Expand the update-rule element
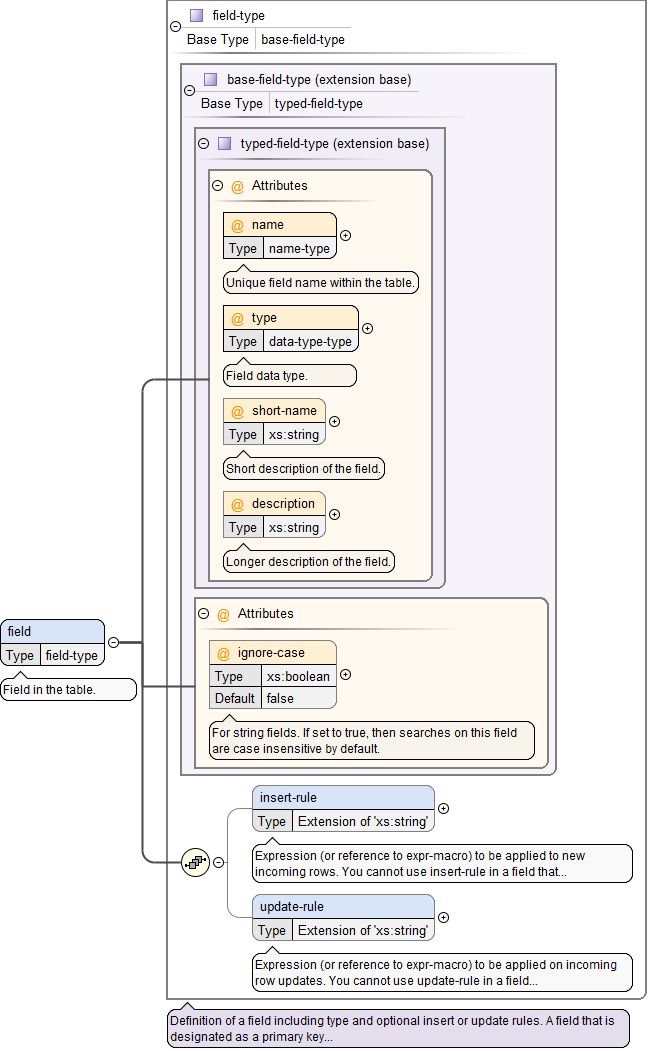Screen dimensions: 648x1051 [x=444, y=917]
